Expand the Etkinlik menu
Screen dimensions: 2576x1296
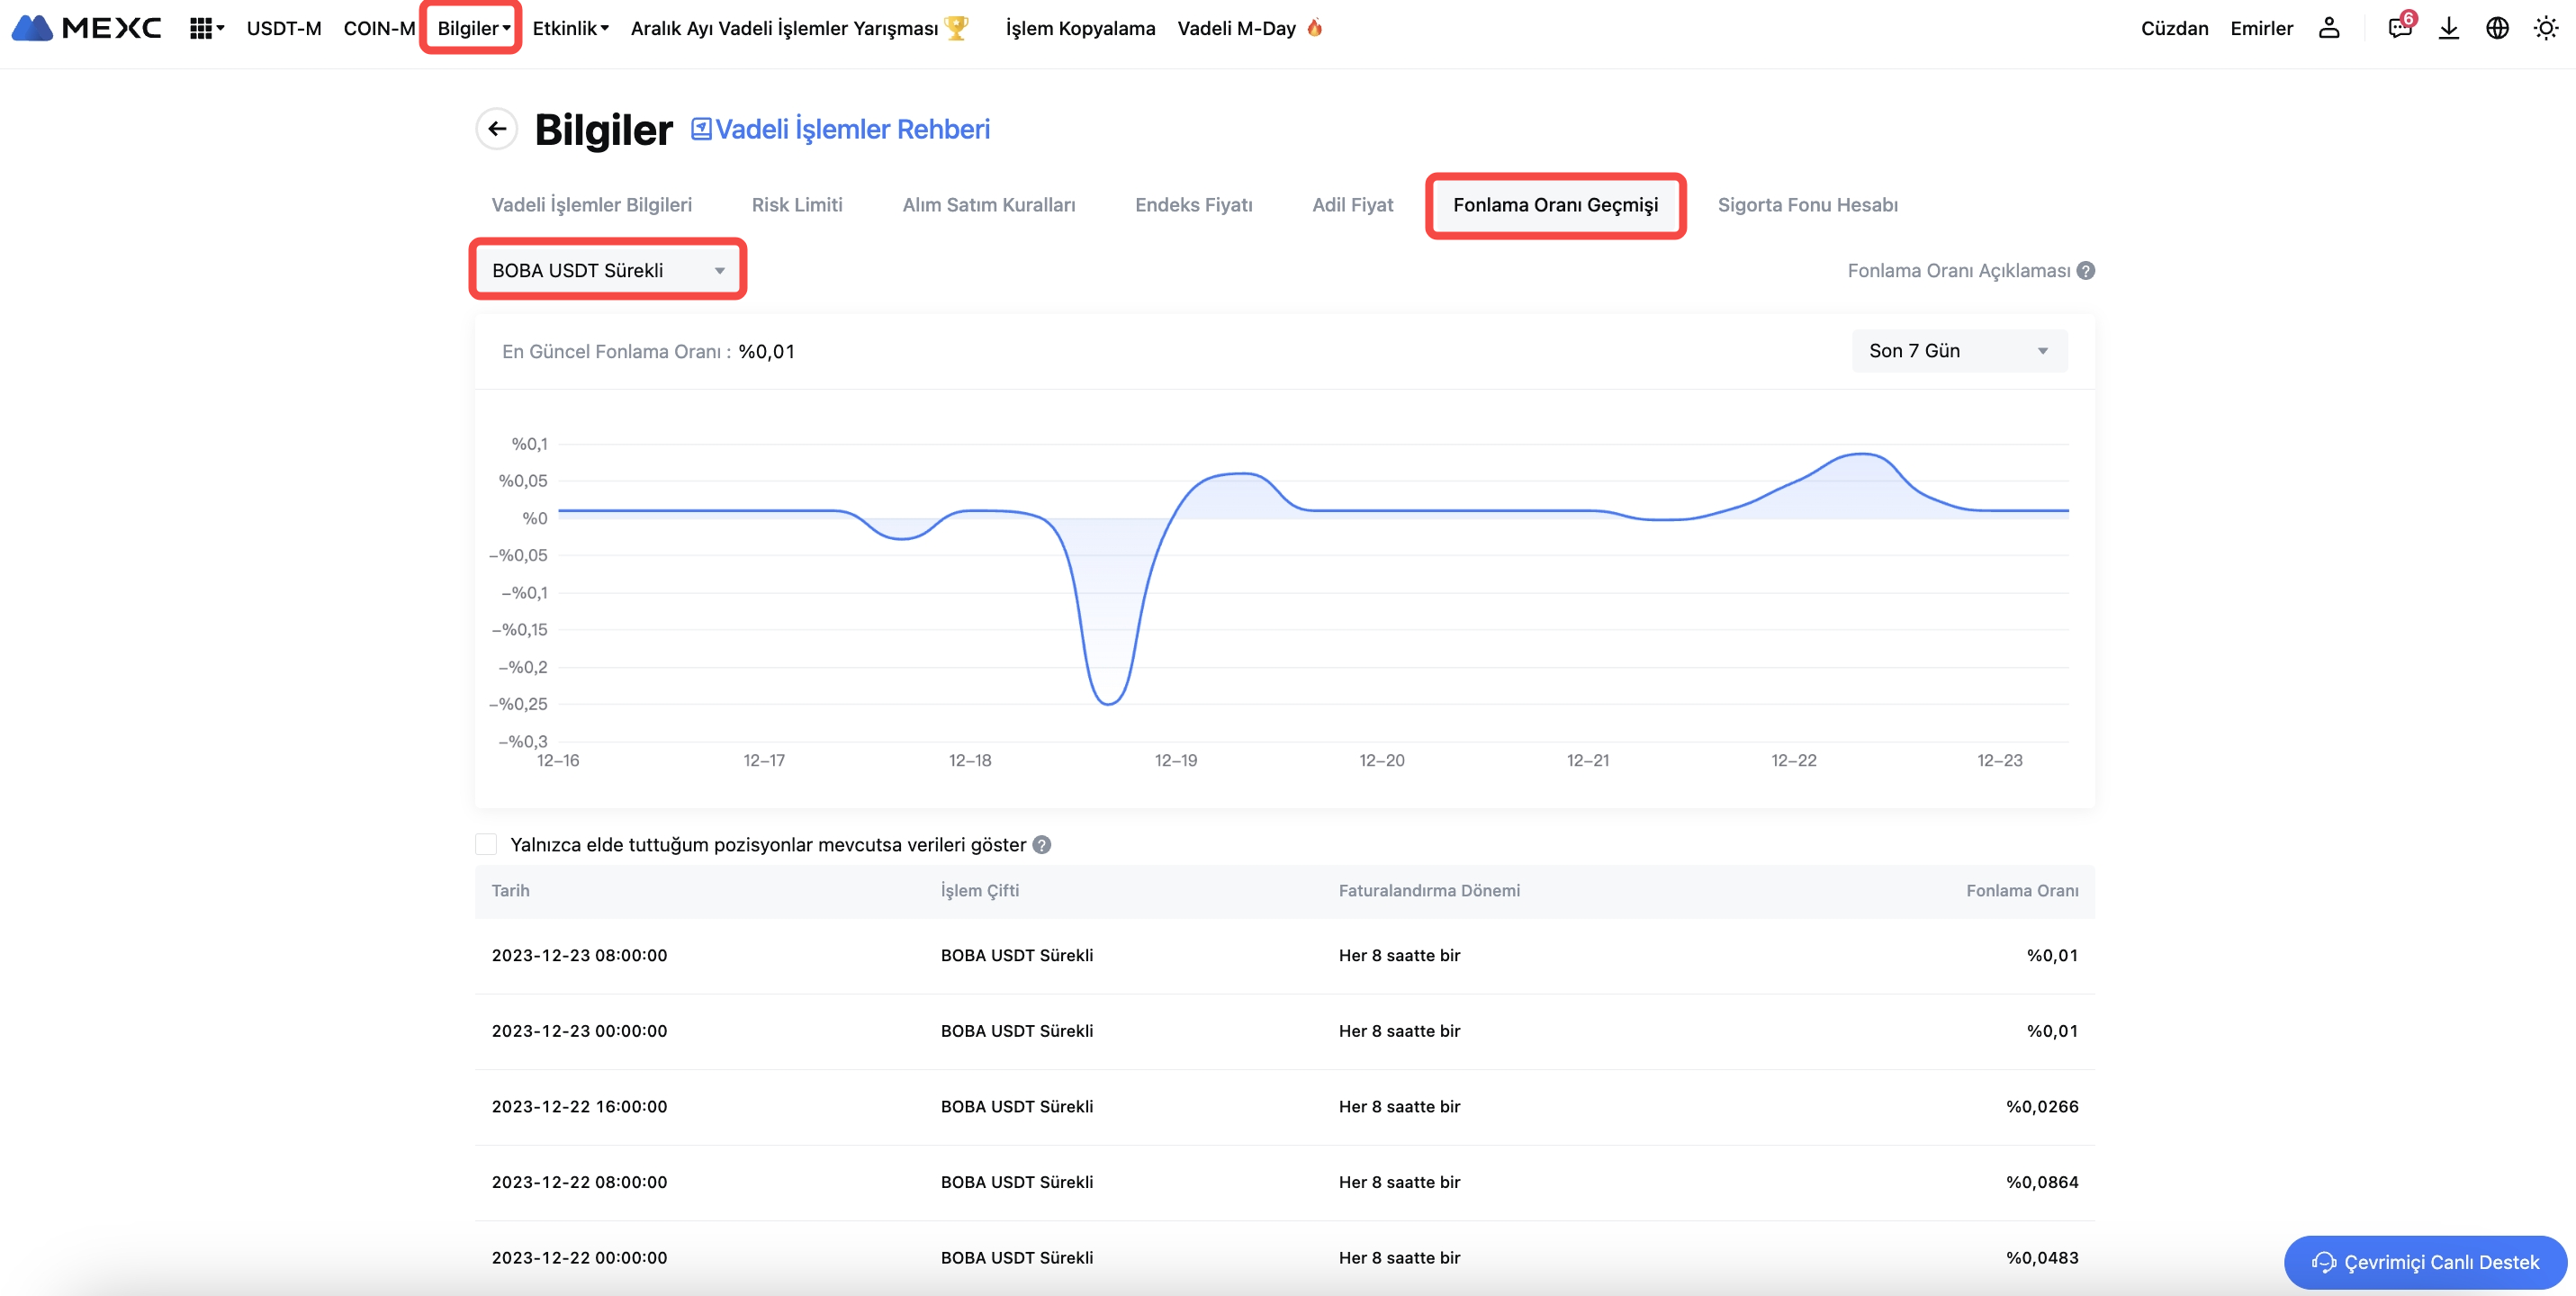(570, 28)
